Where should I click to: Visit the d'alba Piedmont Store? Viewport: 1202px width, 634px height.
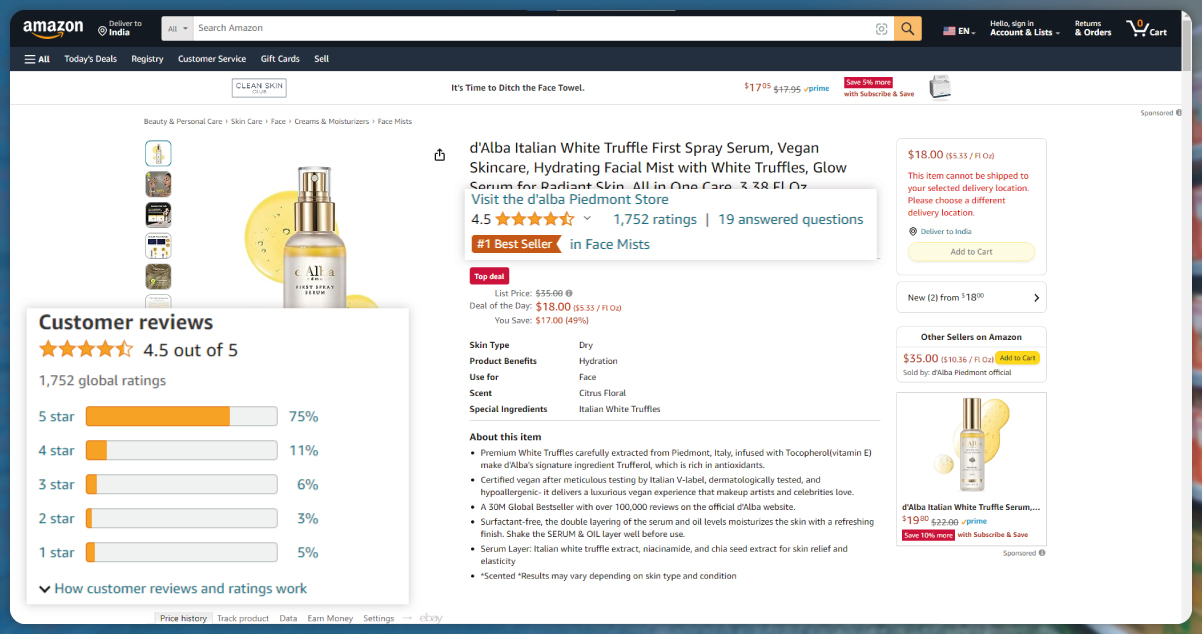(570, 199)
